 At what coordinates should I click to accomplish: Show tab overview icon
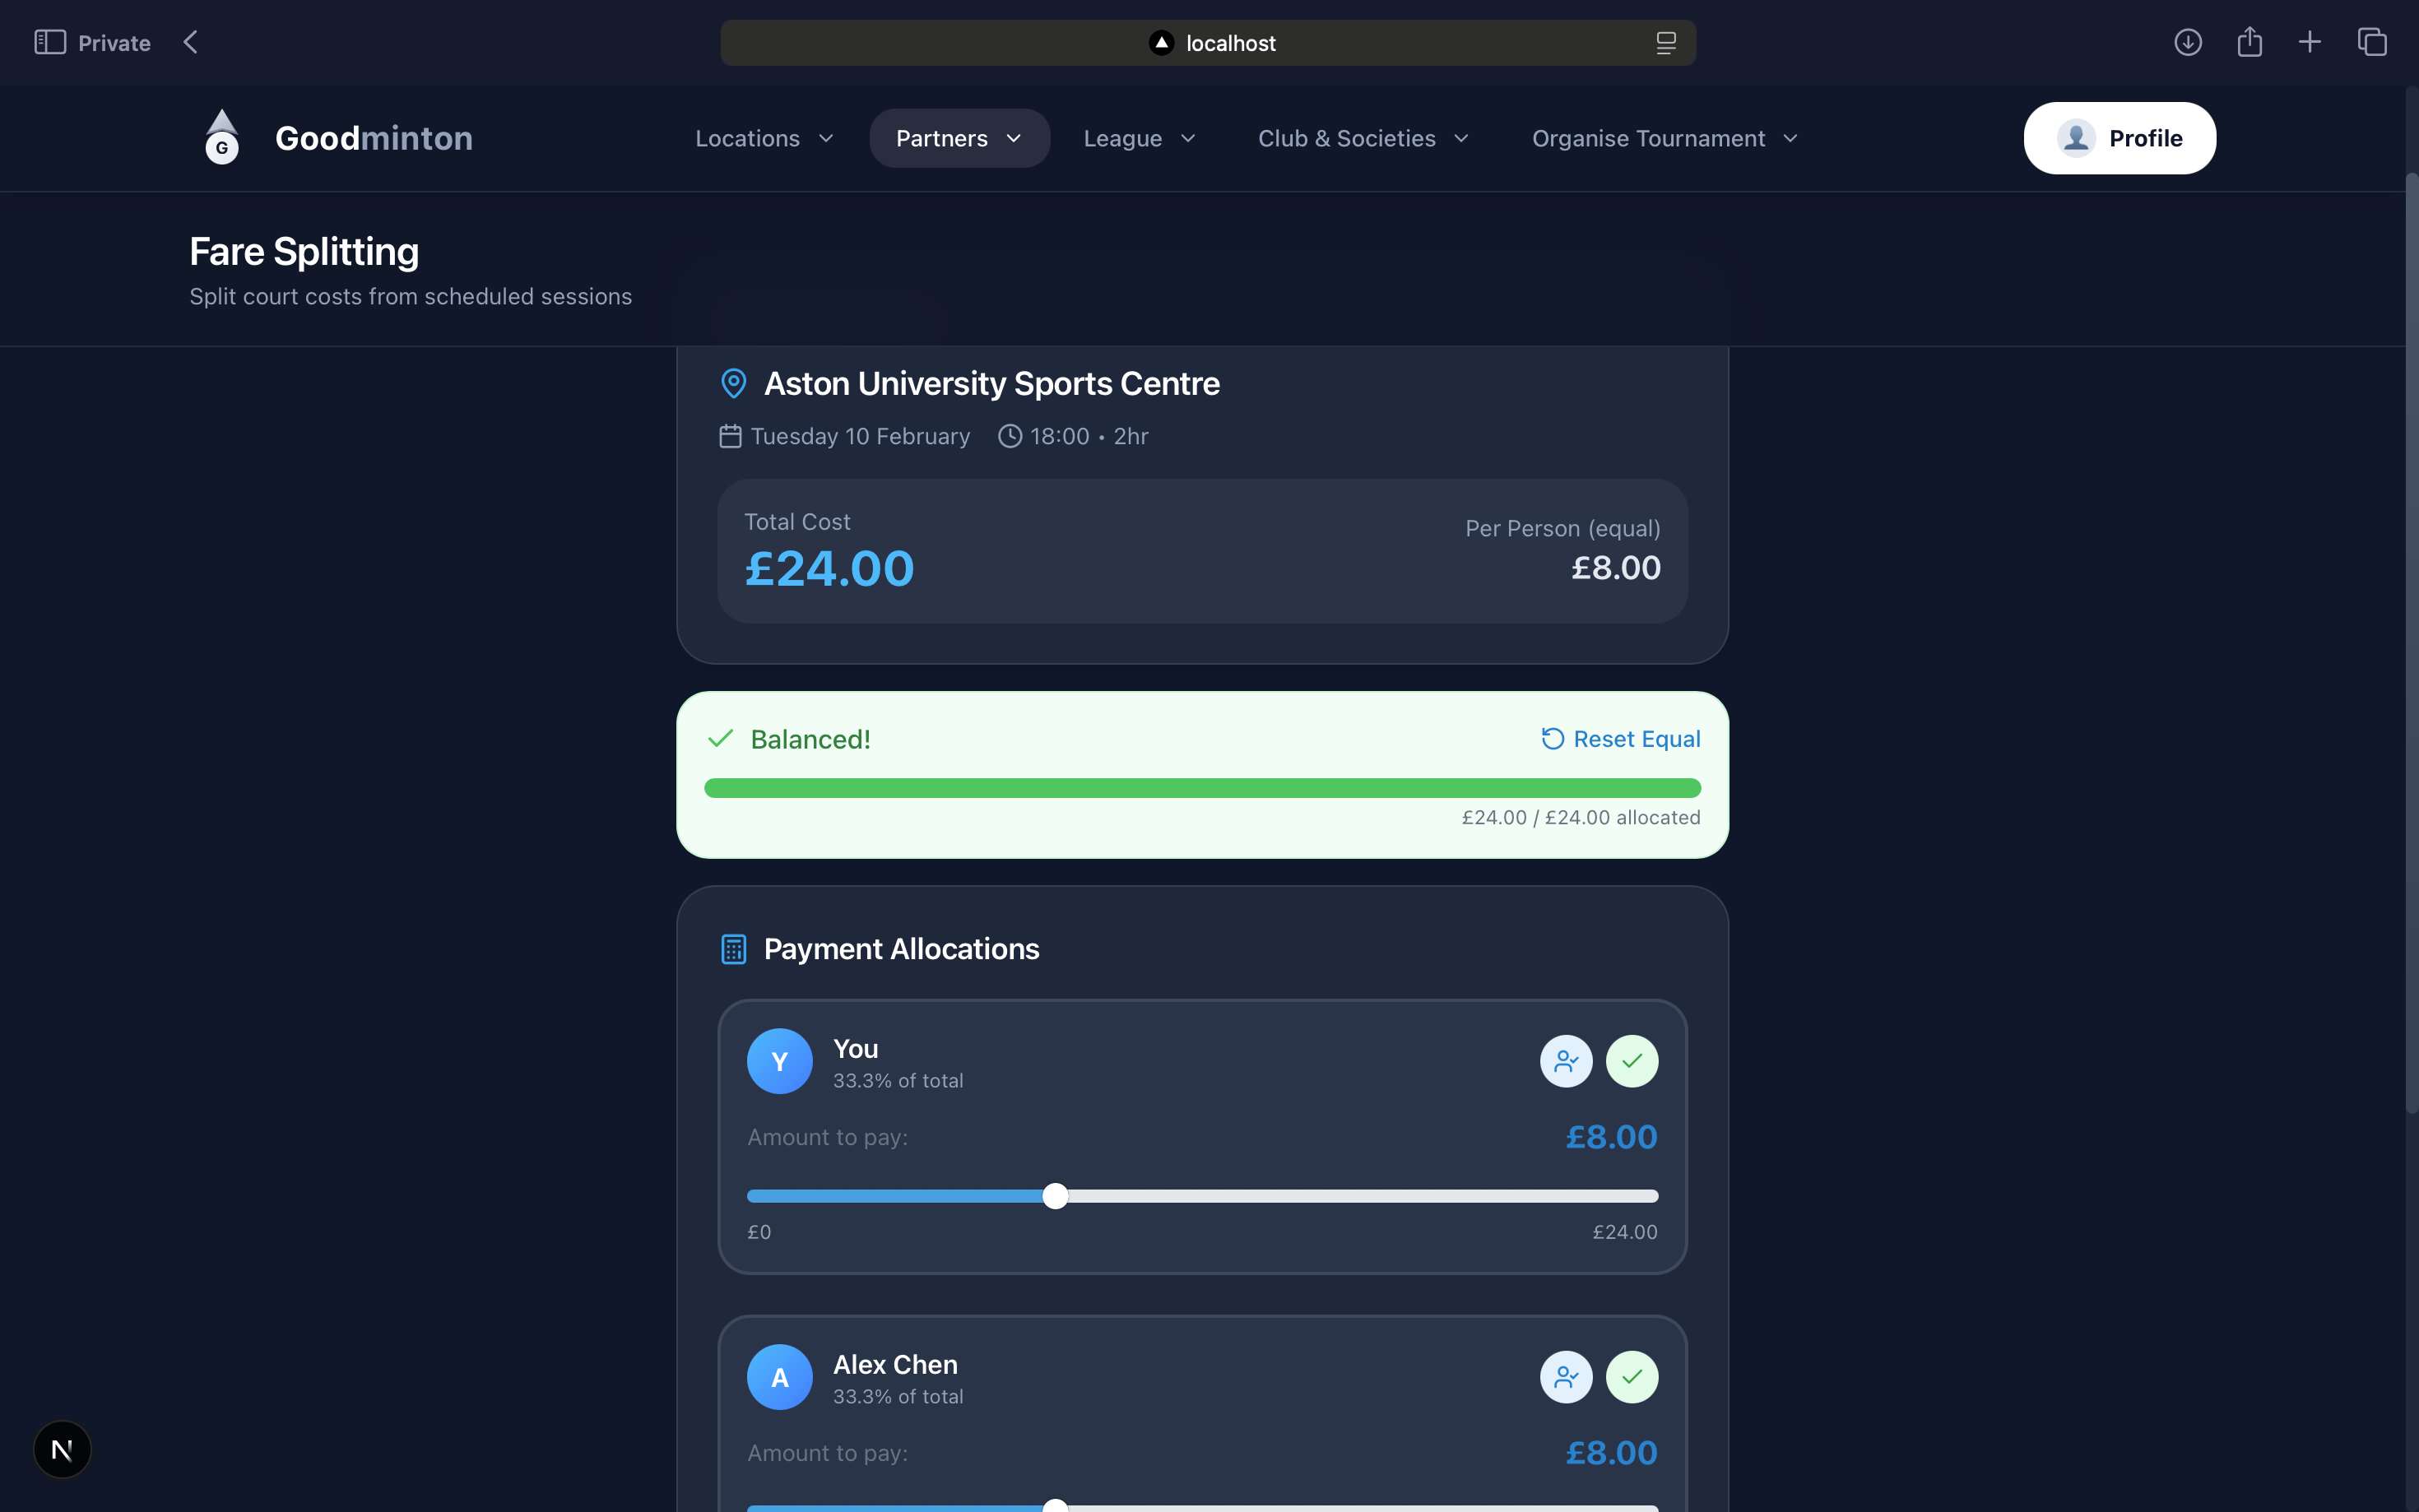[x=2371, y=42]
